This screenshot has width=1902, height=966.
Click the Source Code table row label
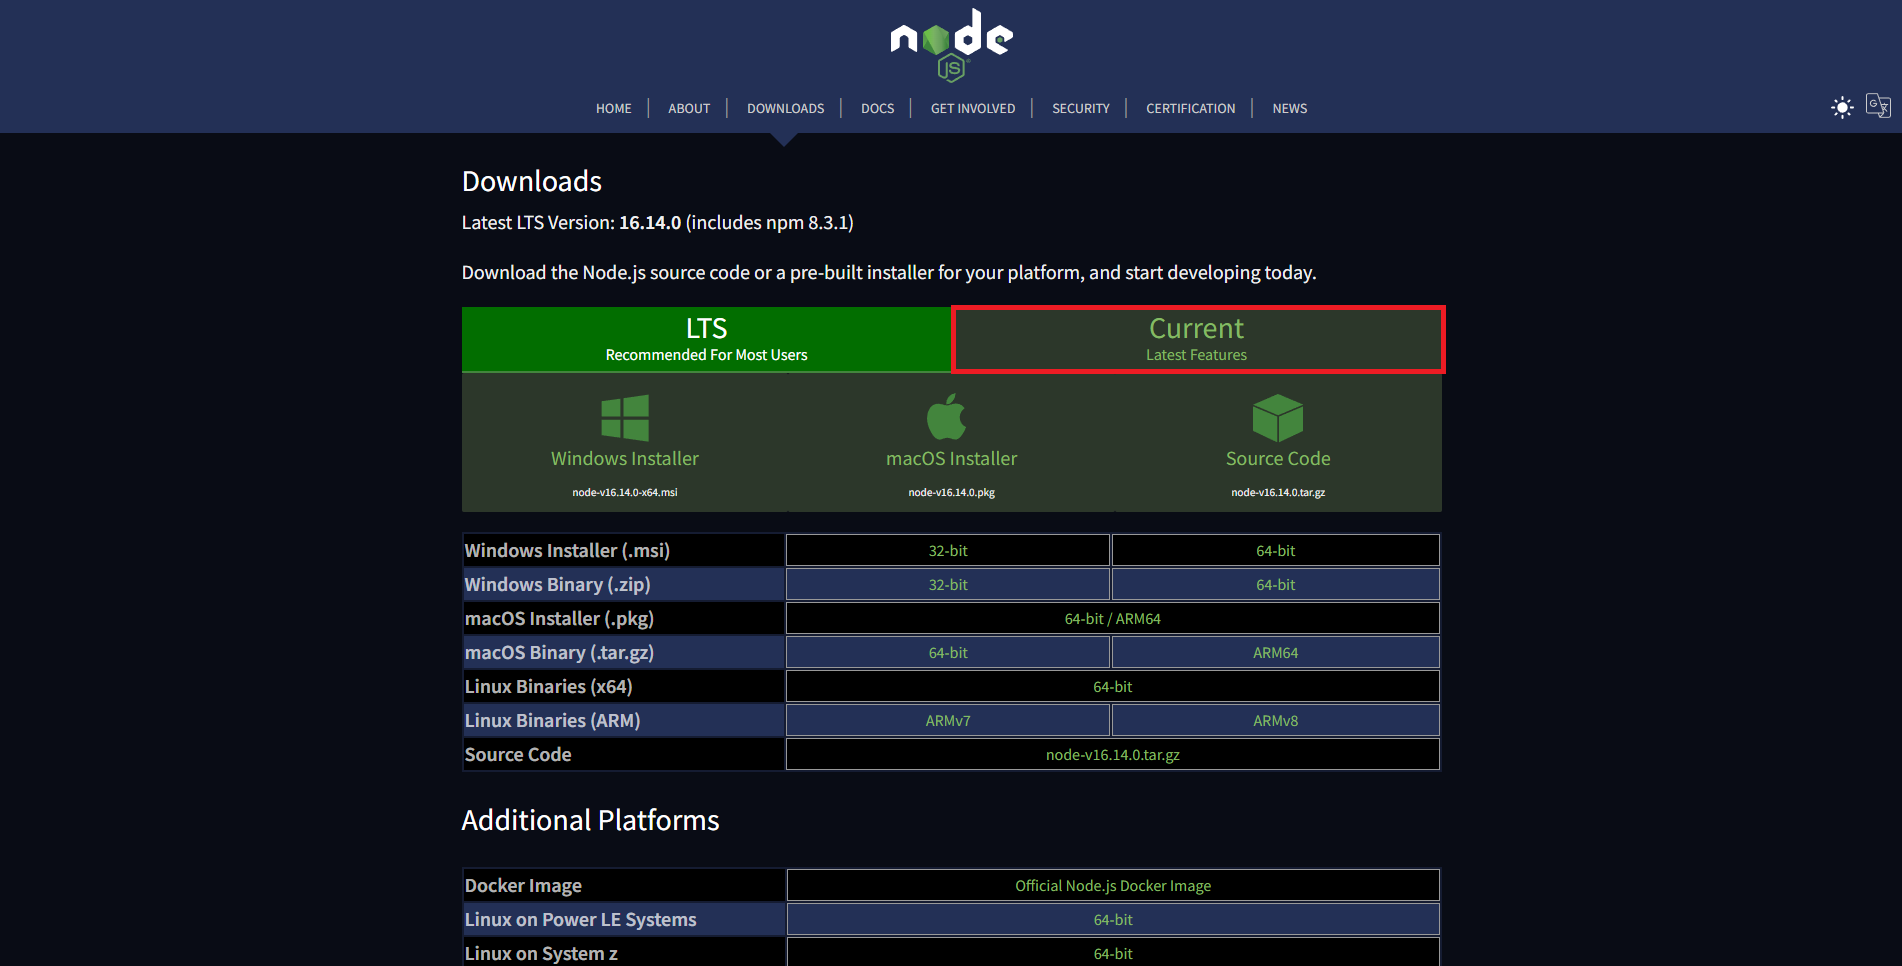click(518, 754)
